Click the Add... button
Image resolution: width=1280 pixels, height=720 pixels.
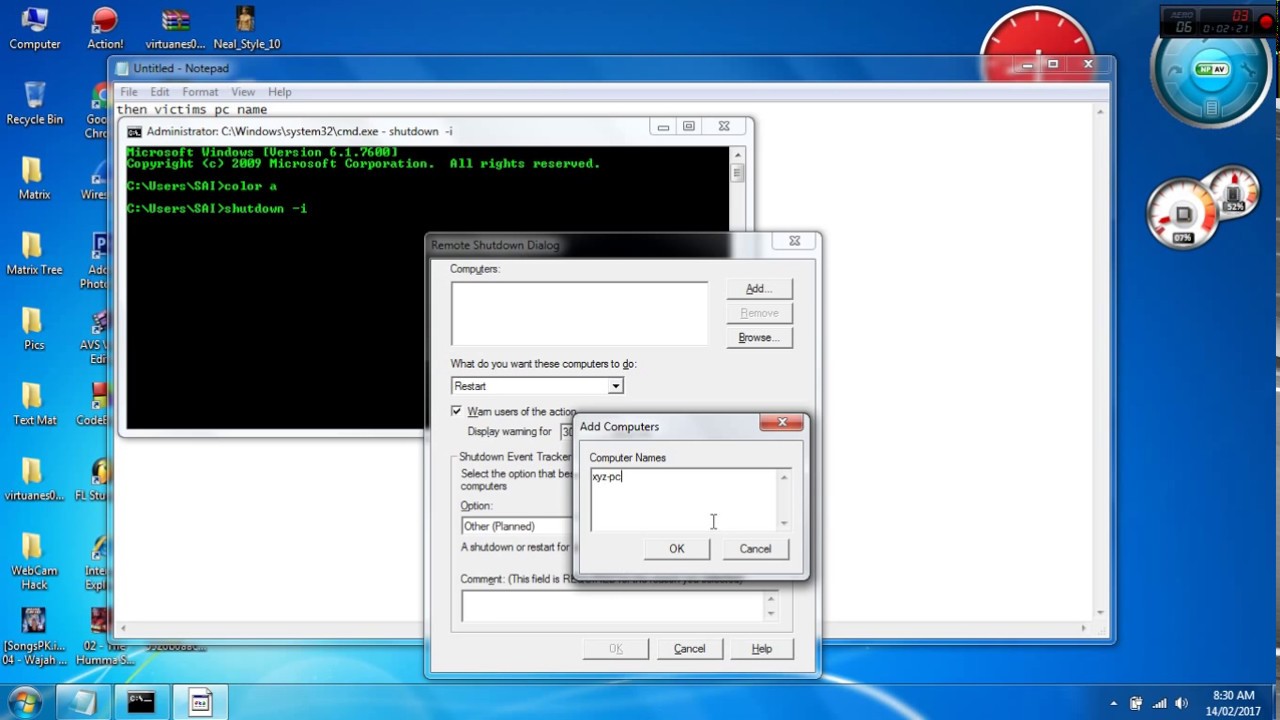tap(759, 288)
